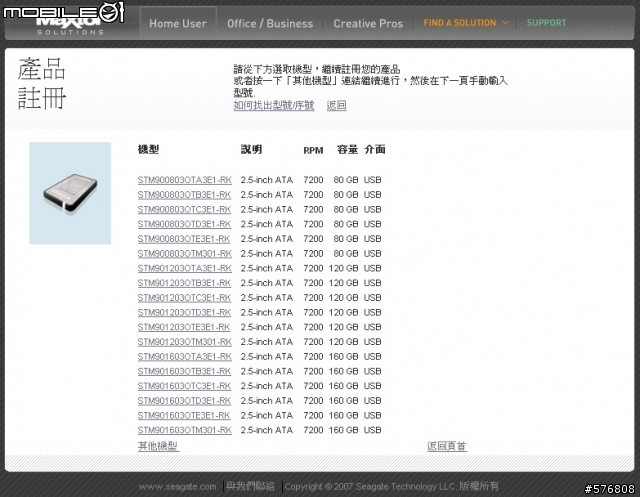Screen dimensions: 640x497
Task: Choose model STM901203OTC3E1-RK
Action: [184, 297]
